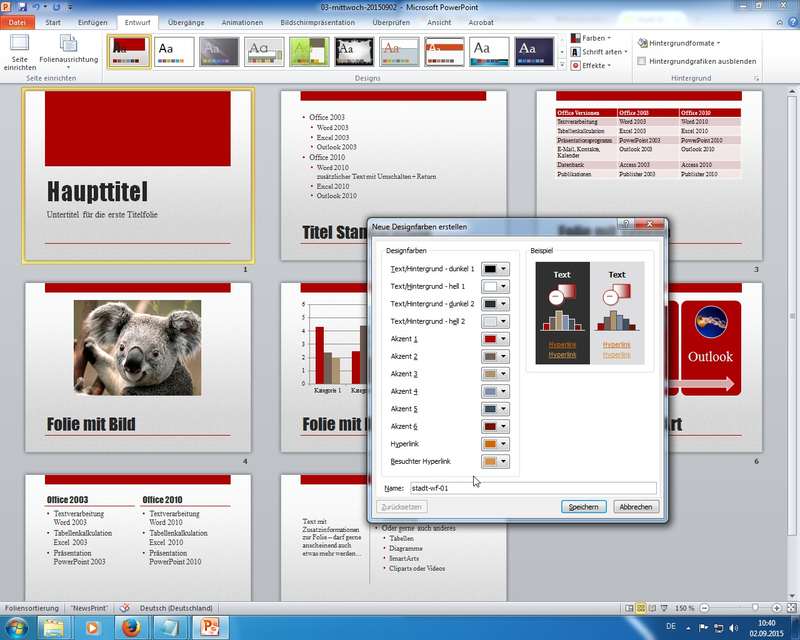Click the spell check icon in status bar
Image resolution: width=800 pixels, height=640 pixels.
[x=125, y=608]
